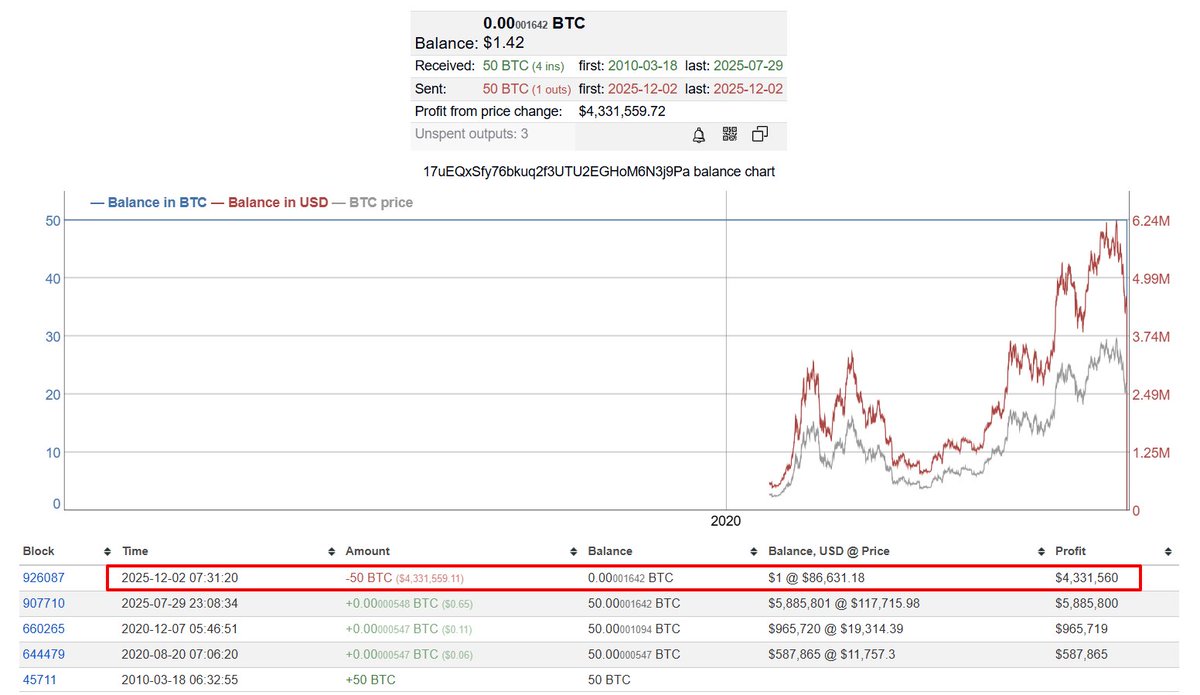This screenshot has width=1200, height=695.
Task: Open block 926087 link
Action: (41, 578)
